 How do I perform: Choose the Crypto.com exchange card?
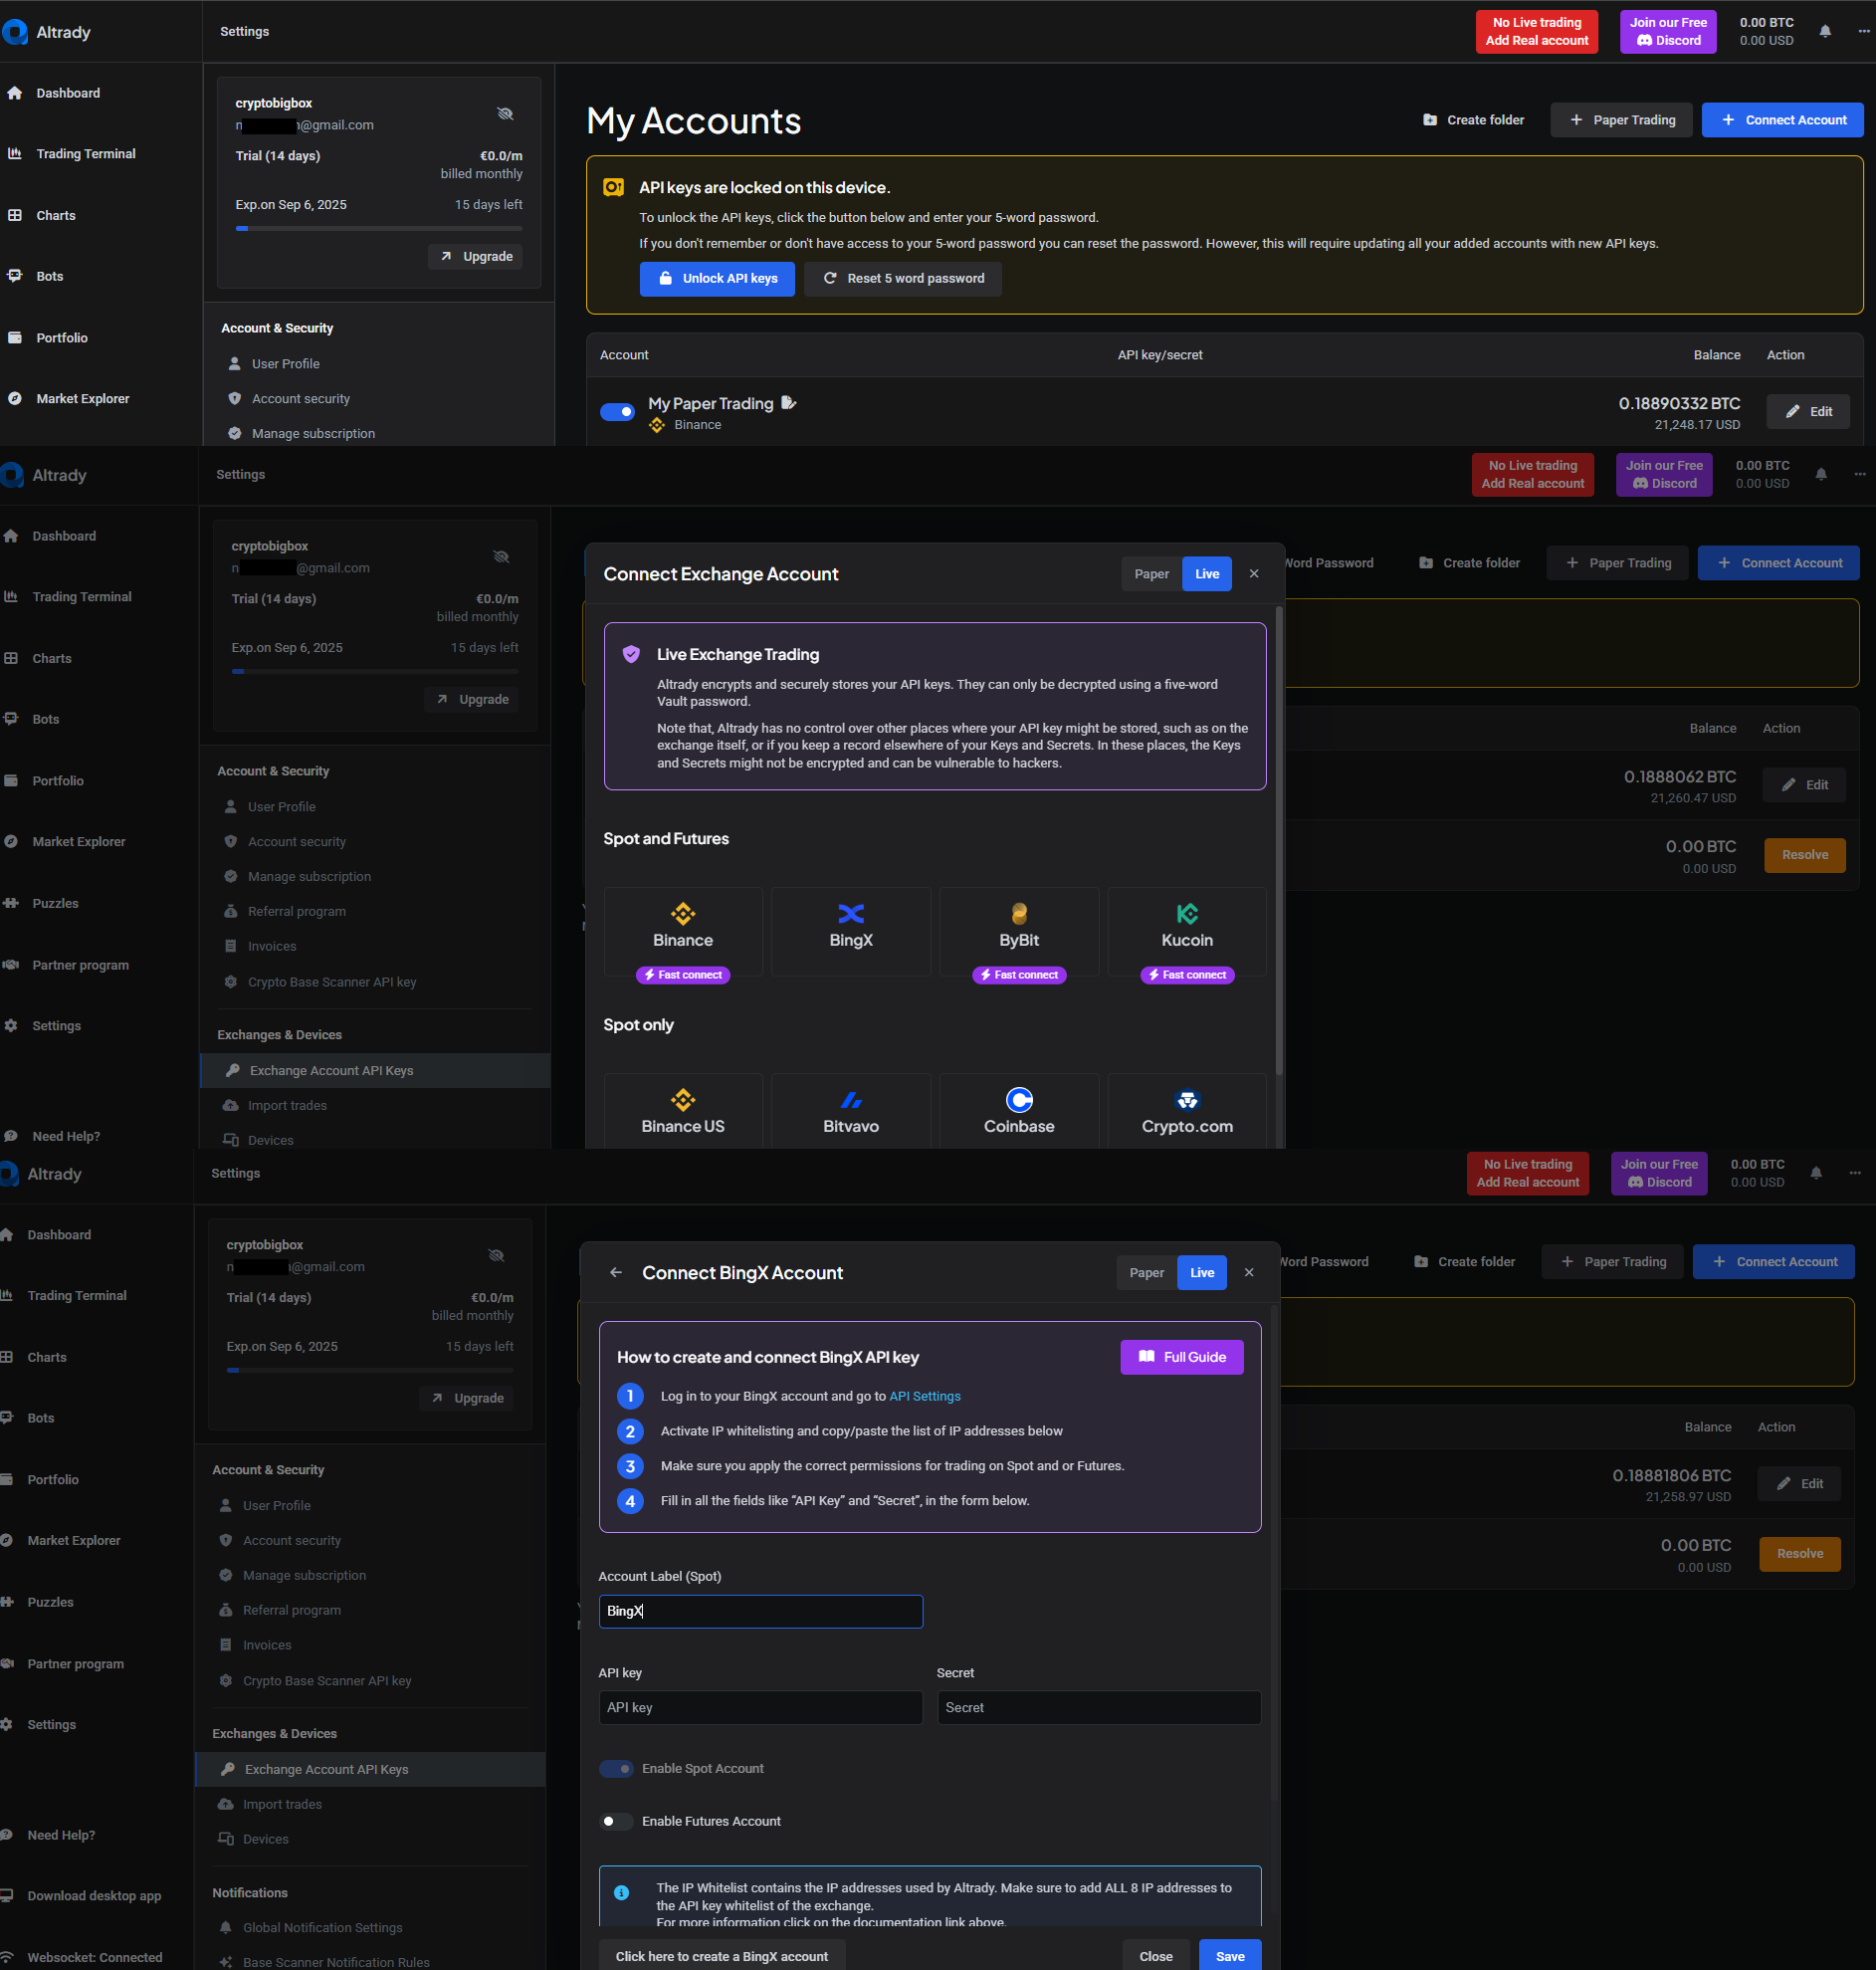click(1187, 1111)
